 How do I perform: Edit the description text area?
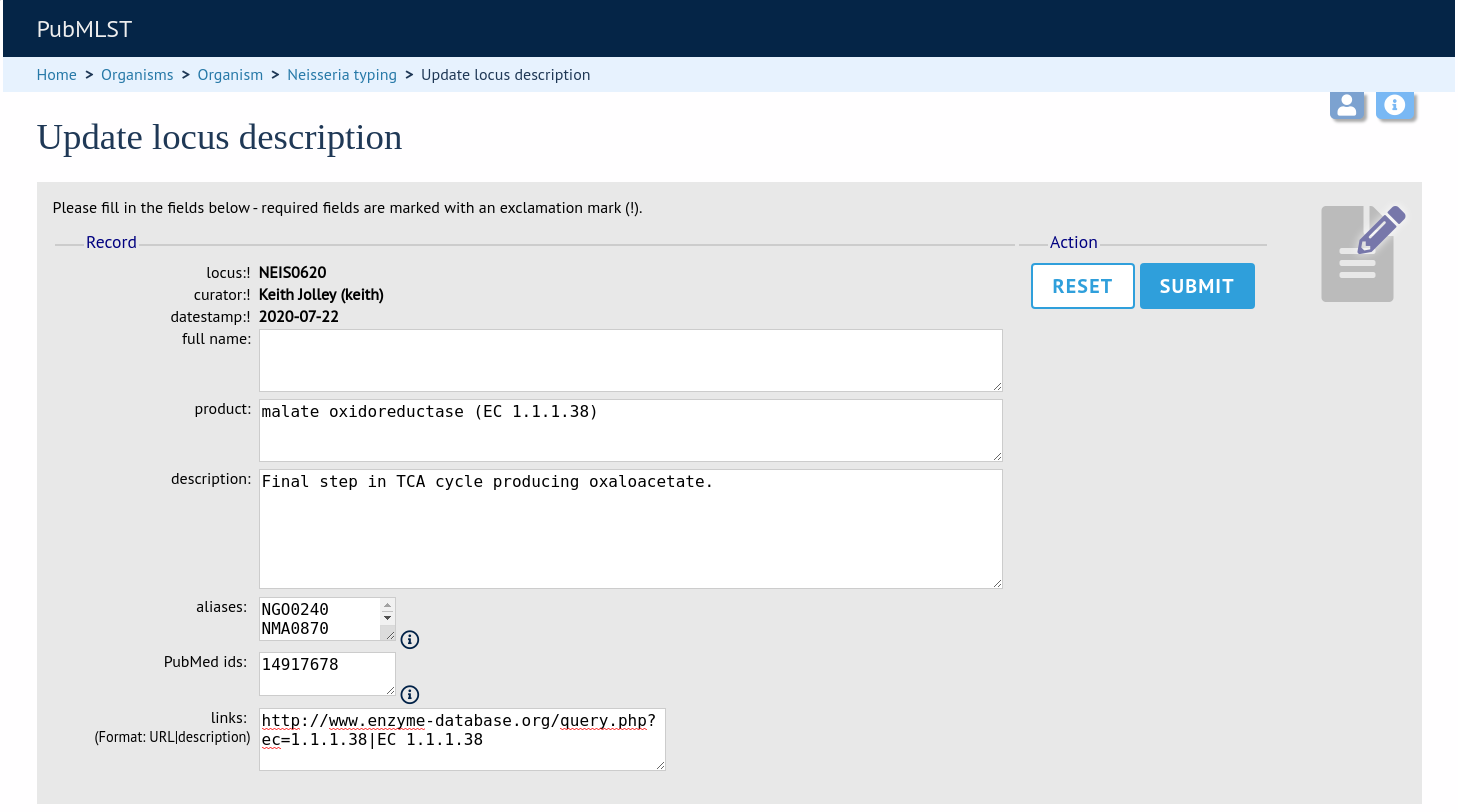click(x=631, y=529)
